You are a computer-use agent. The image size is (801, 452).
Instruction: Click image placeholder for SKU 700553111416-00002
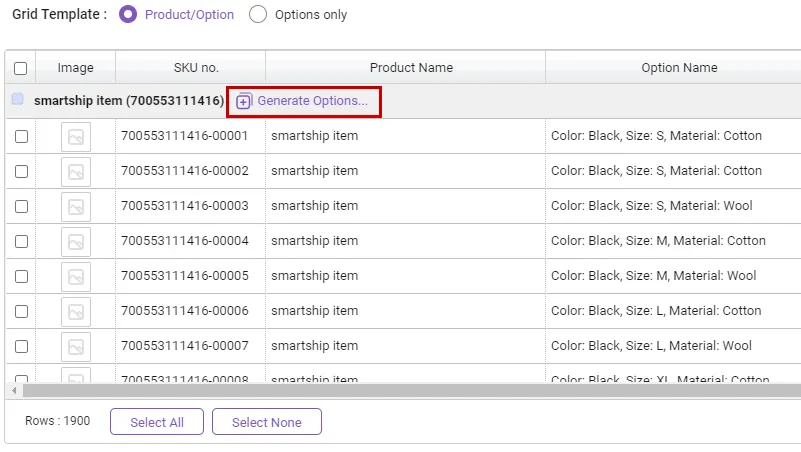click(x=75, y=171)
